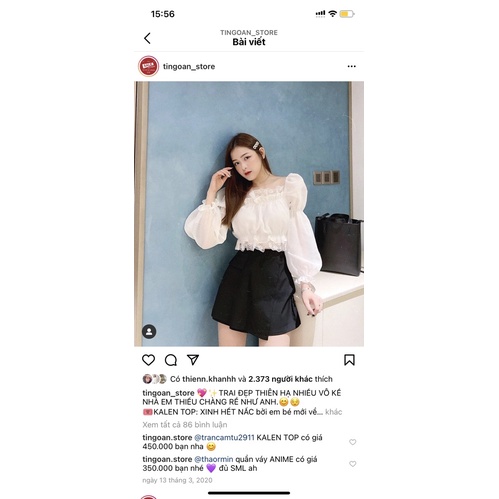Screen dimensions: 499x499
Task: Open the comment bubble icon
Action: [x=171, y=360]
